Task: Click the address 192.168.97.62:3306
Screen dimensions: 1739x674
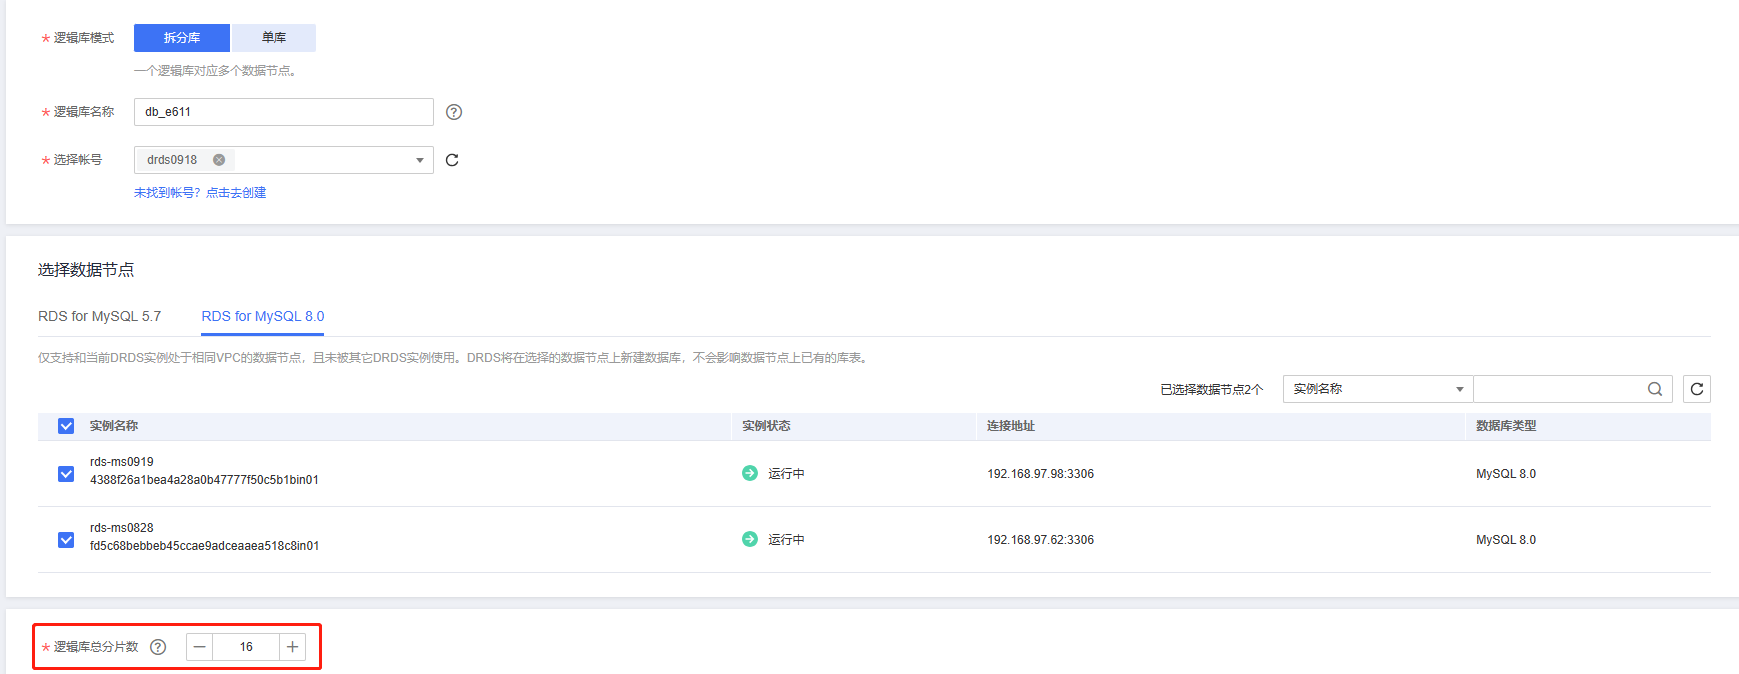Action: pos(1041,540)
